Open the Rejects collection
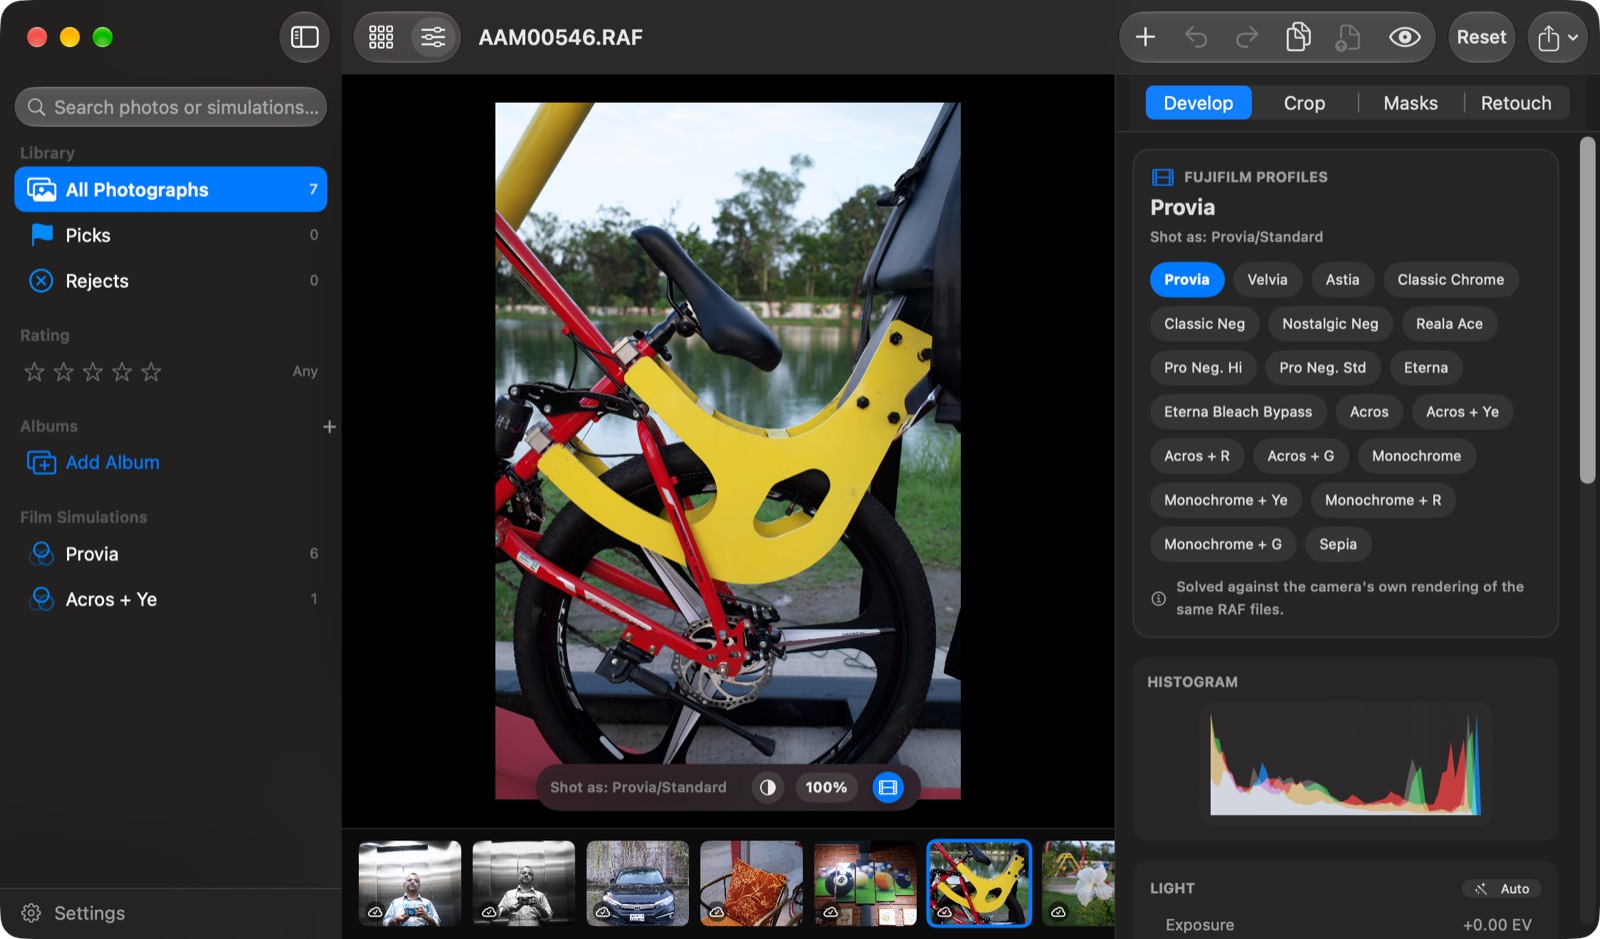This screenshot has width=1600, height=939. click(171, 281)
